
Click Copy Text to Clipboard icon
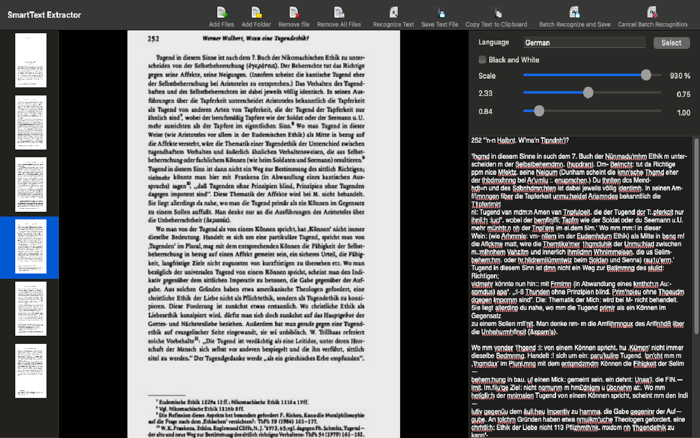(x=496, y=13)
